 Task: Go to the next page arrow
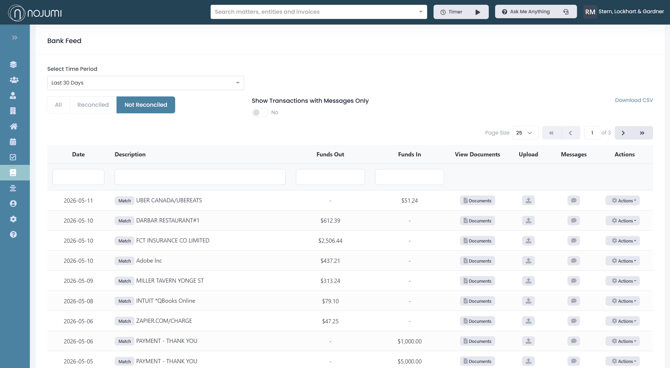point(623,133)
